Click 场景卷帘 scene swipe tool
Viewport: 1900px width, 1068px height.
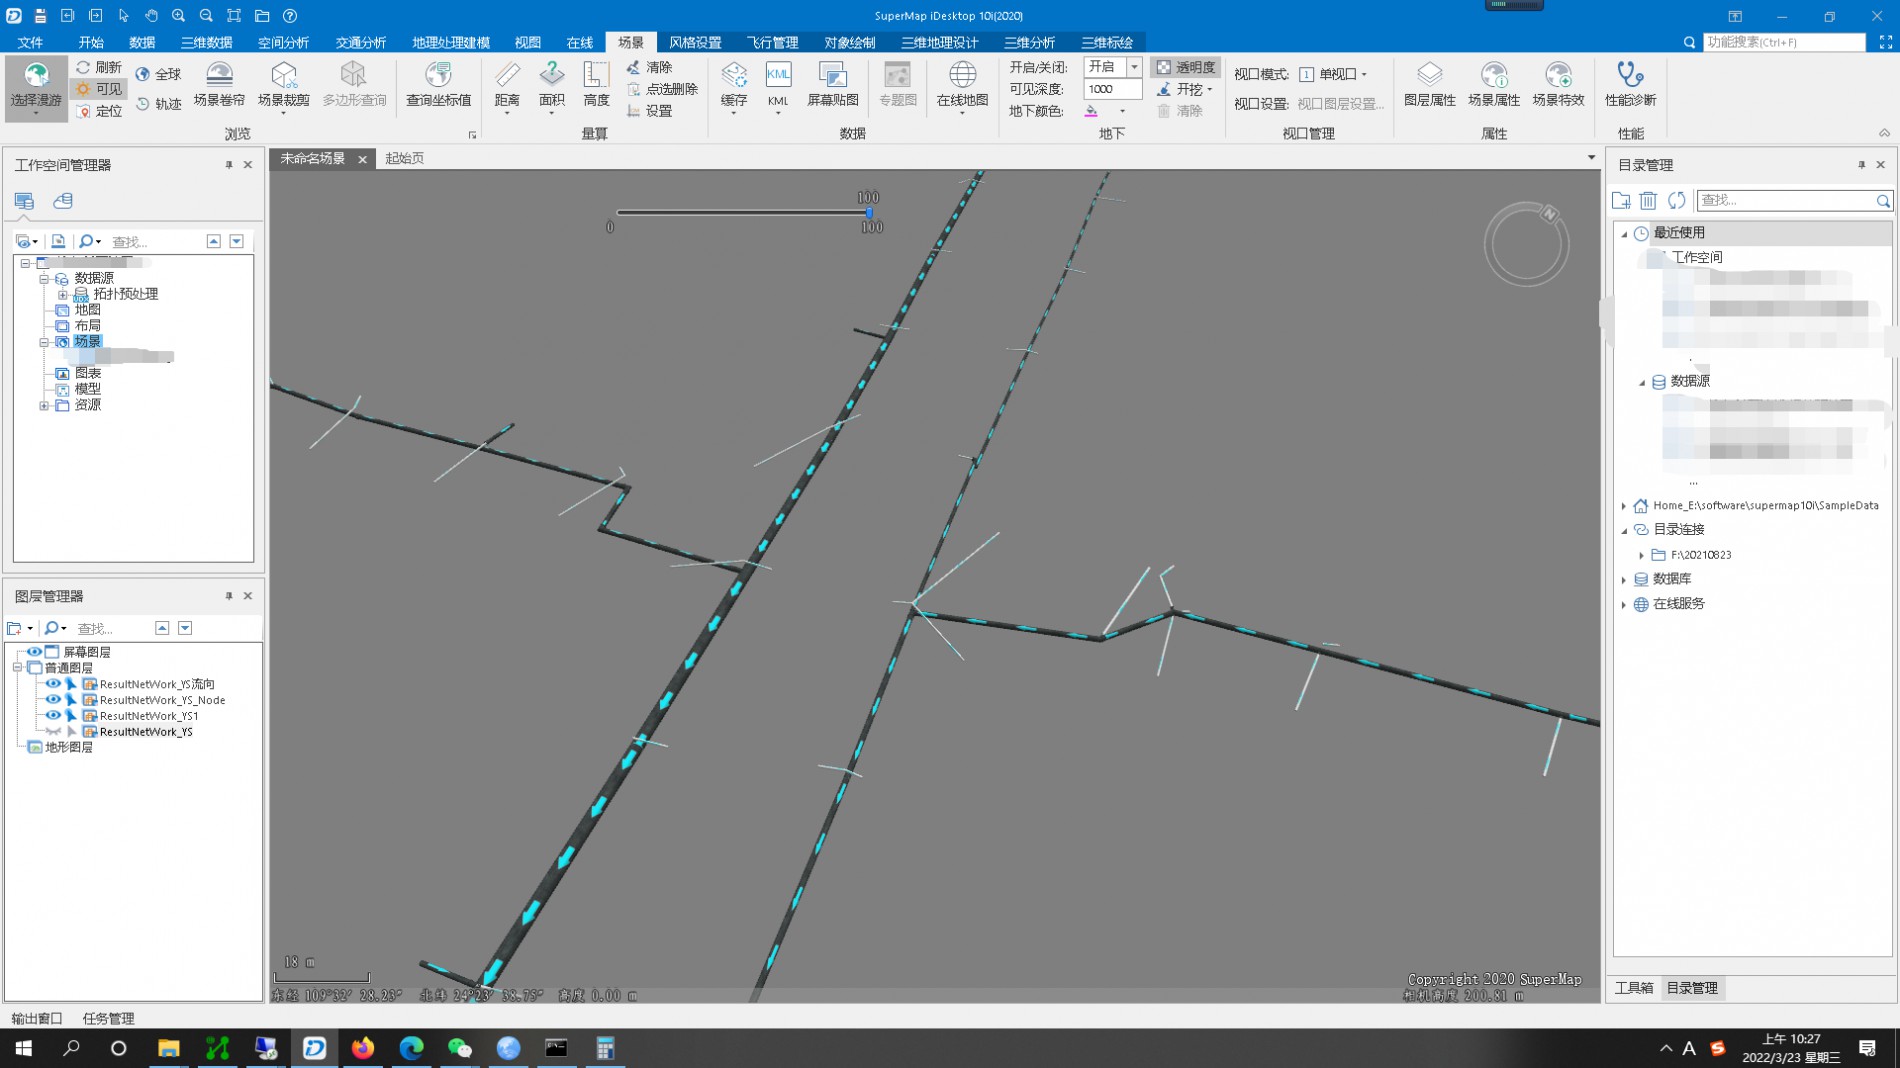point(219,84)
